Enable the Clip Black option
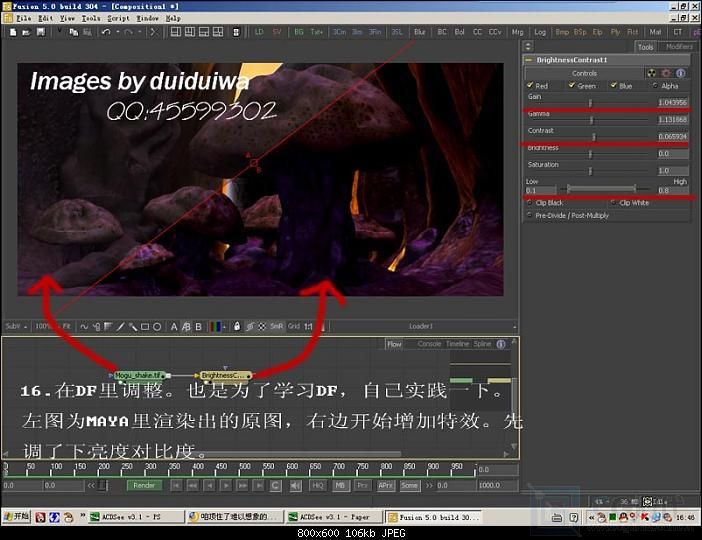The width and height of the screenshot is (702, 540). [530, 203]
